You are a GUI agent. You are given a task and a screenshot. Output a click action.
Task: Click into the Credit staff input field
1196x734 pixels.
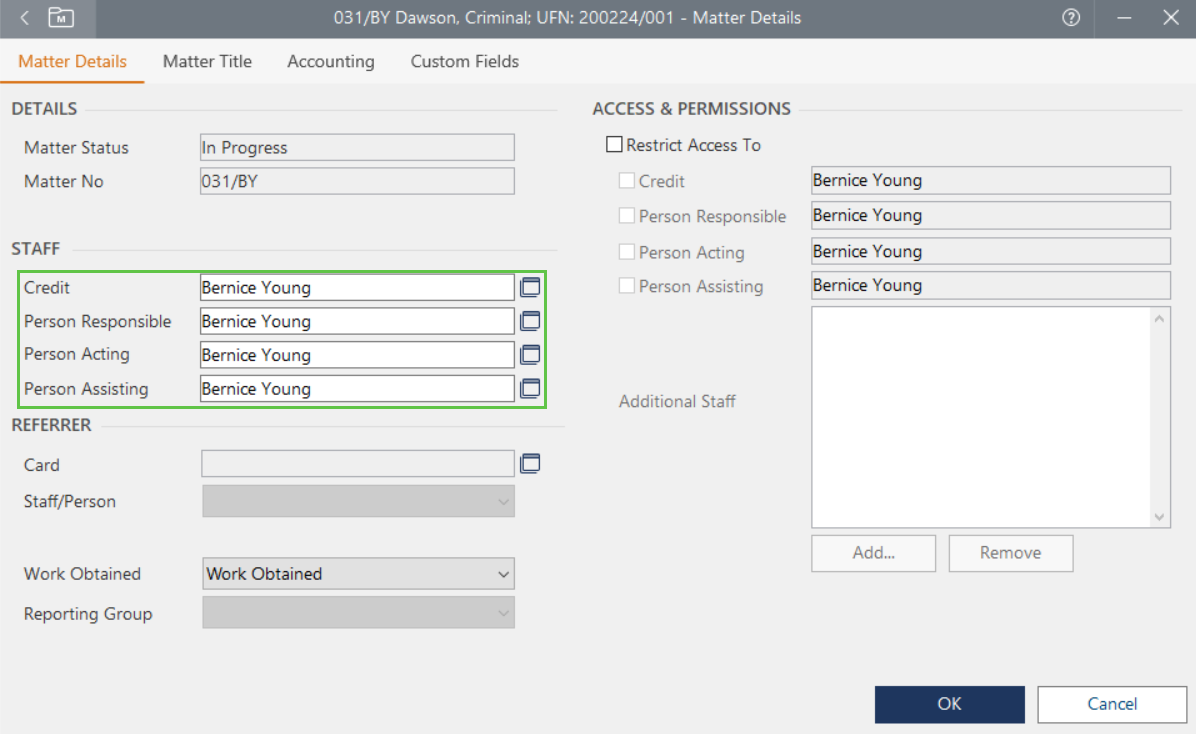point(356,288)
